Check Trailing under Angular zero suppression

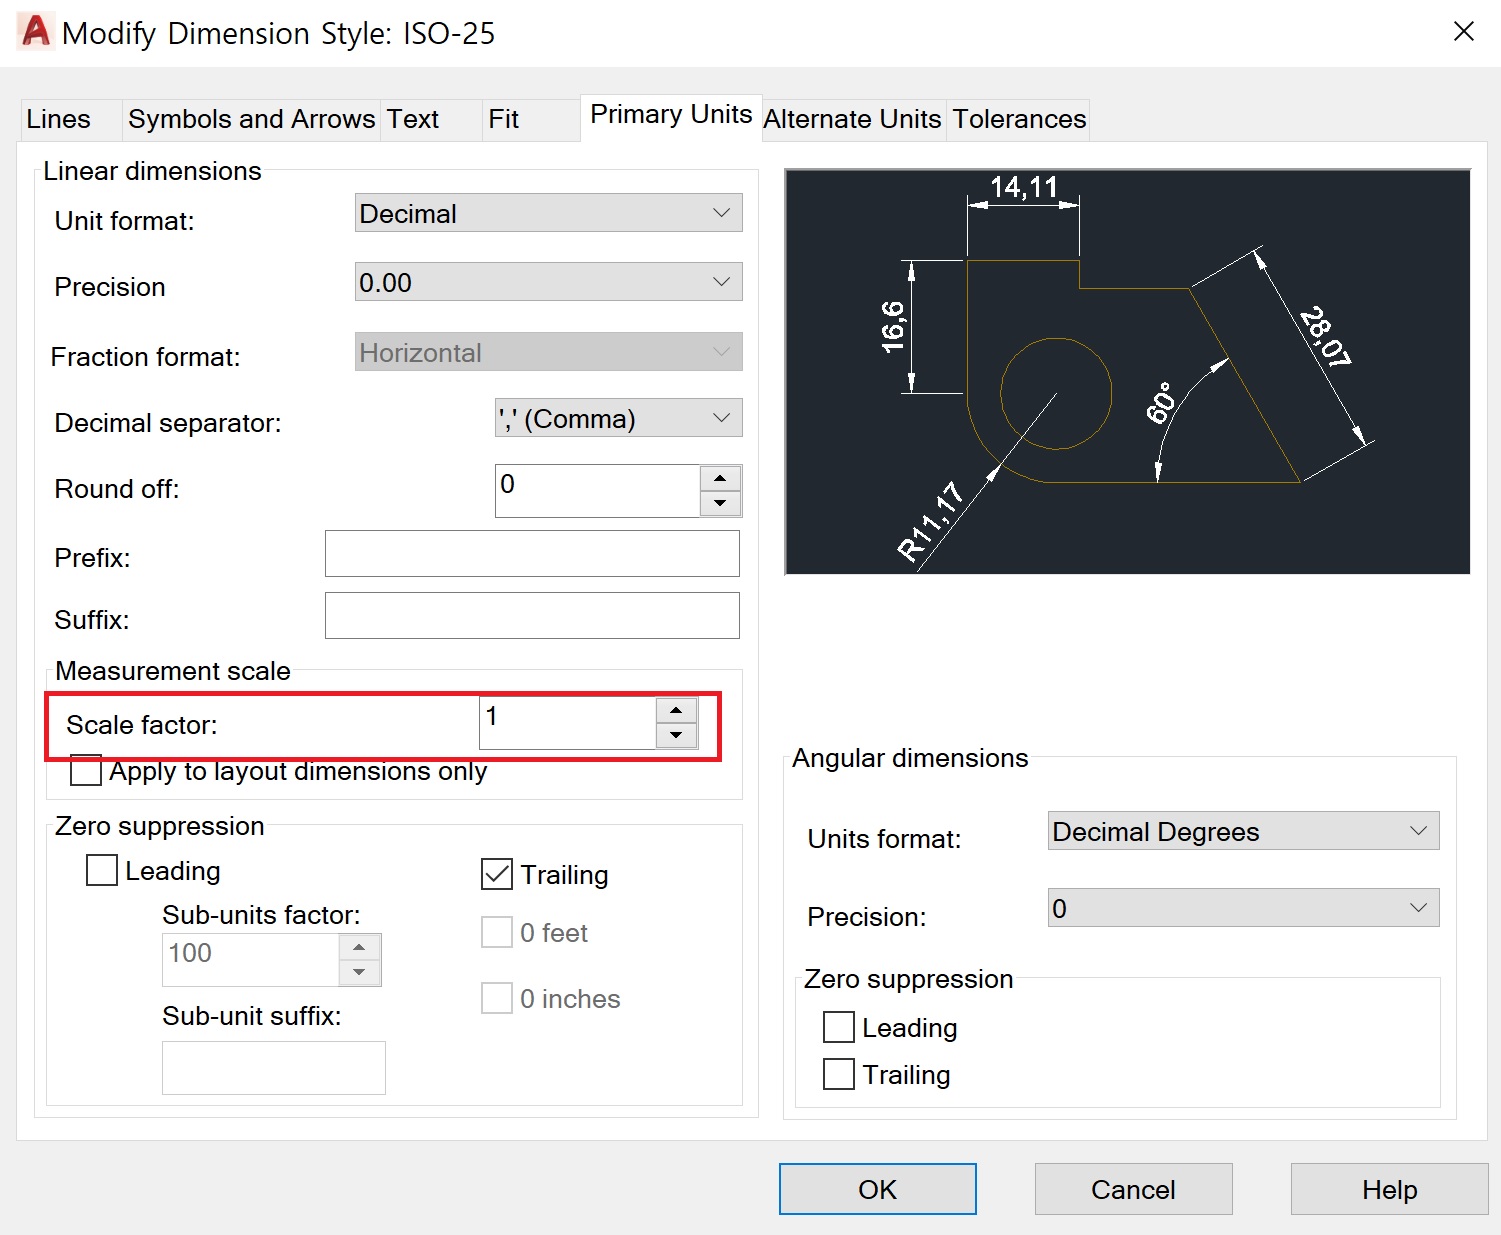(838, 1074)
